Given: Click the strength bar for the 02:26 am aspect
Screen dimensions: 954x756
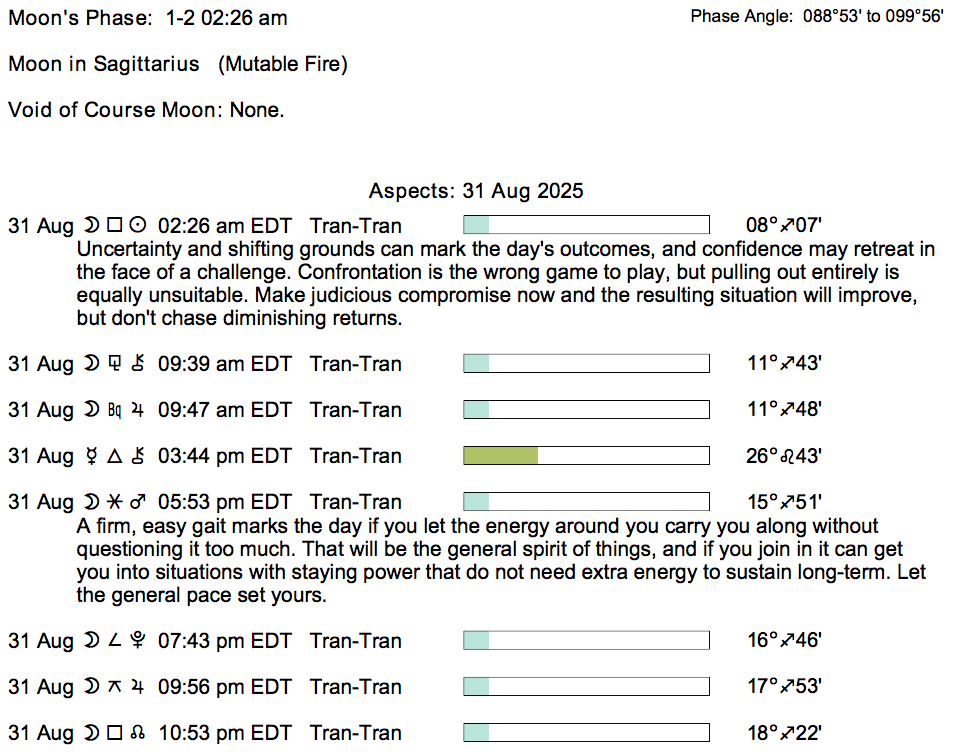Looking at the screenshot, I should click(x=586, y=225).
